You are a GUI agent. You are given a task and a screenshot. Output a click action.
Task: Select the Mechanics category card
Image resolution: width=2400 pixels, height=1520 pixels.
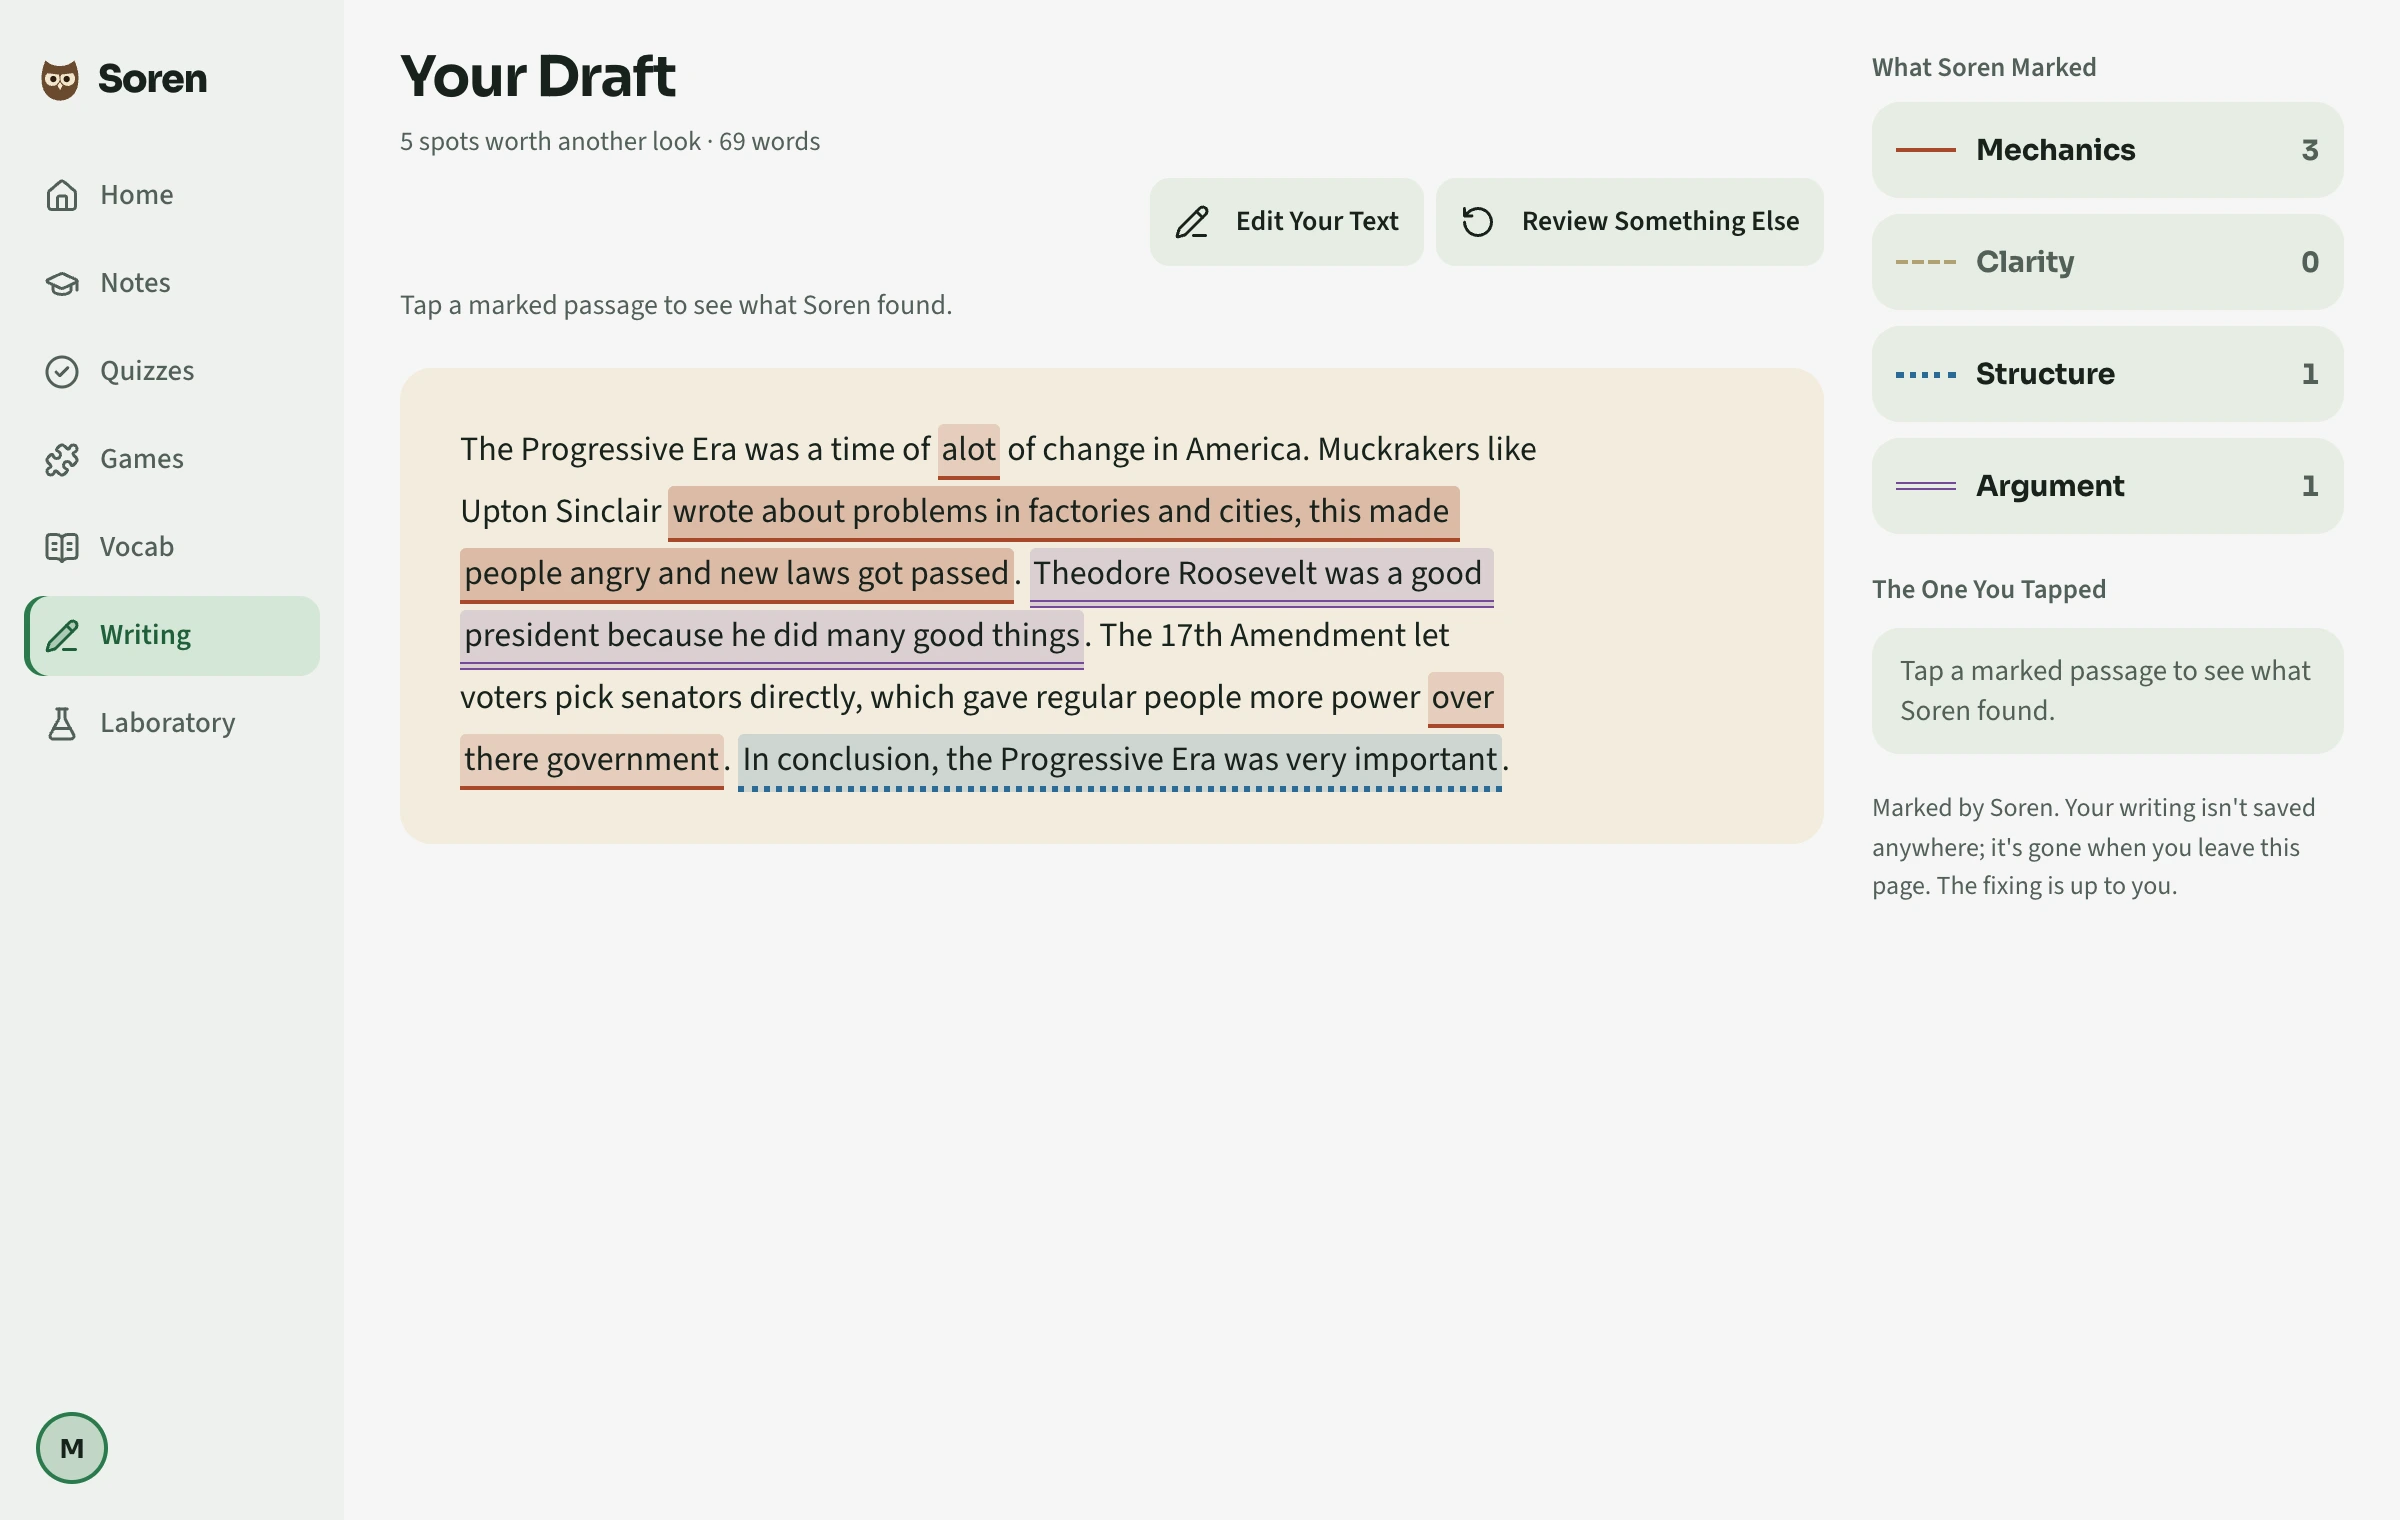tap(2108, 150)
